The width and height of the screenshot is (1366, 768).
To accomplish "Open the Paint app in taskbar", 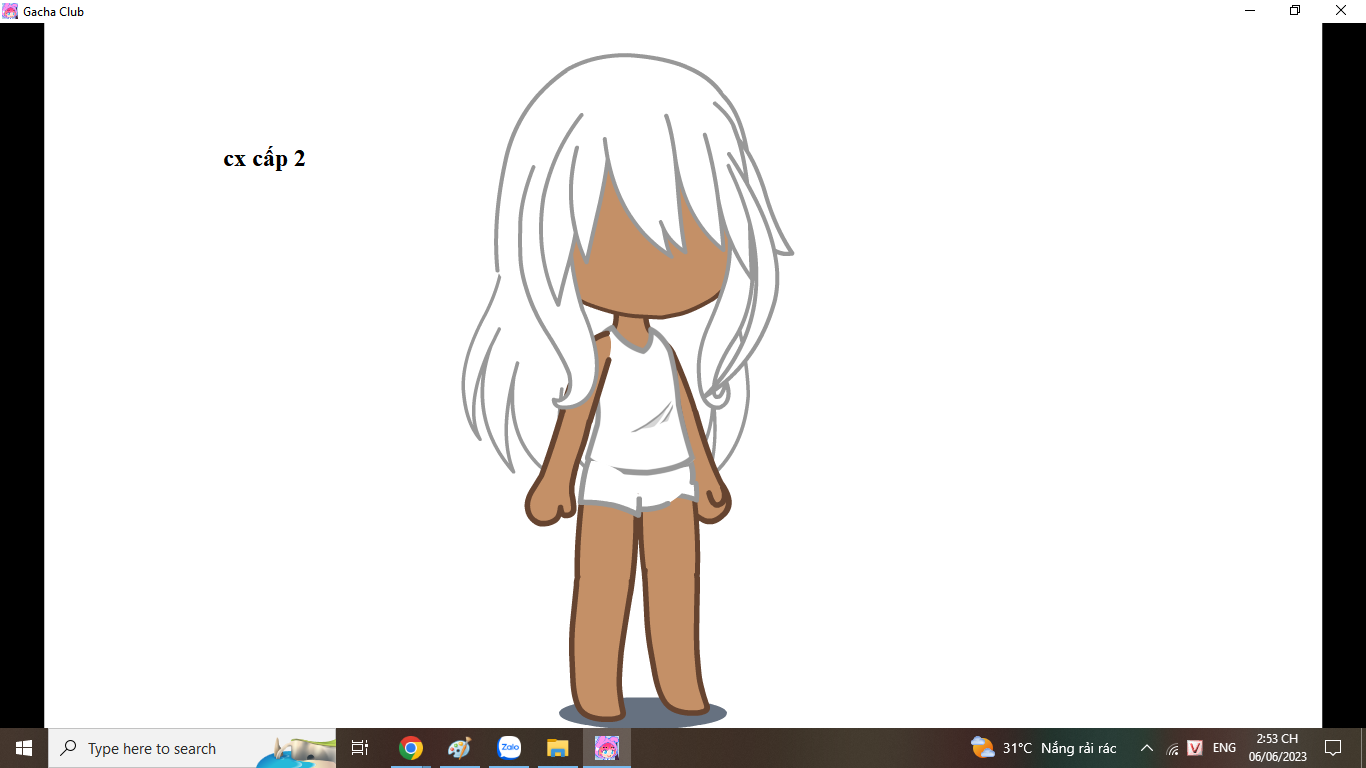I will [x=459, y=748].
